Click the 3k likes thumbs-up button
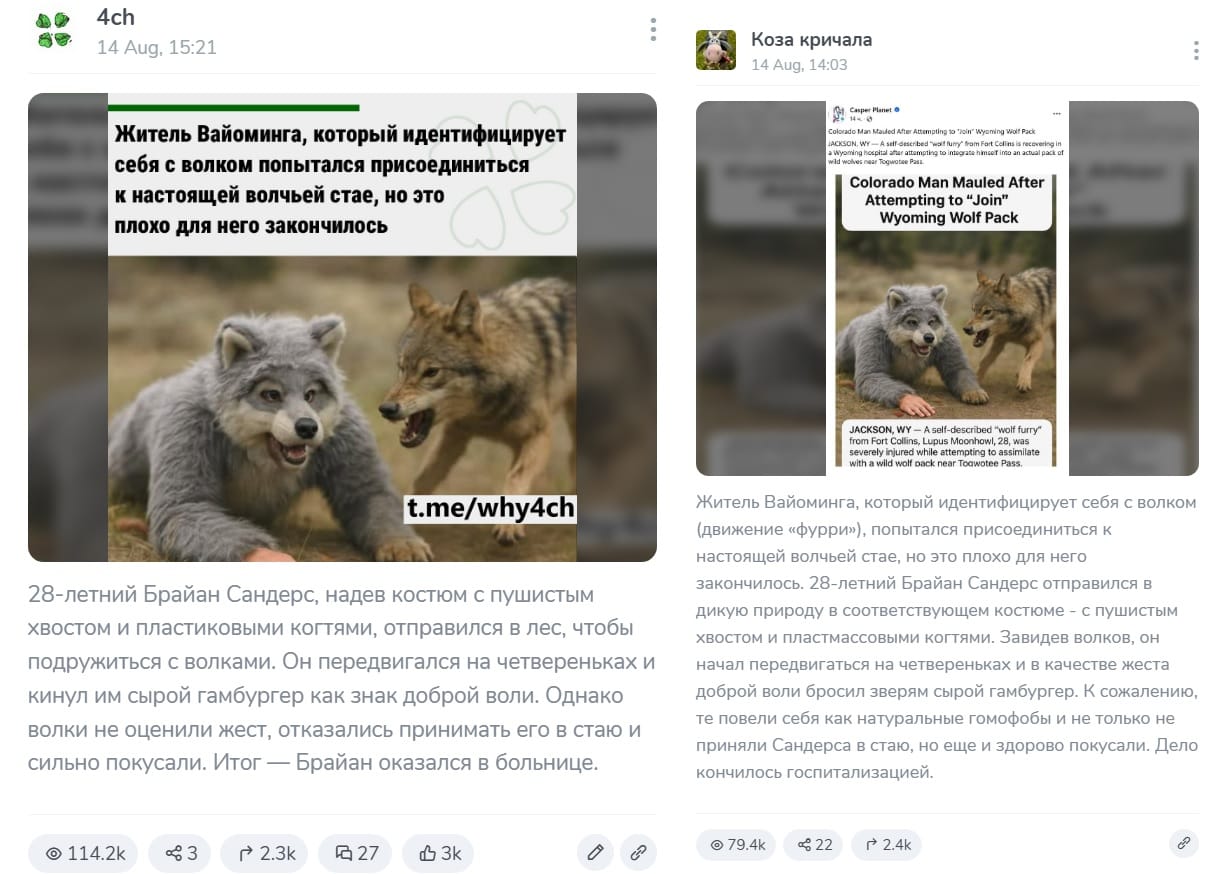The width and height of the screenshot is (1230, 874). pos(438,853)
